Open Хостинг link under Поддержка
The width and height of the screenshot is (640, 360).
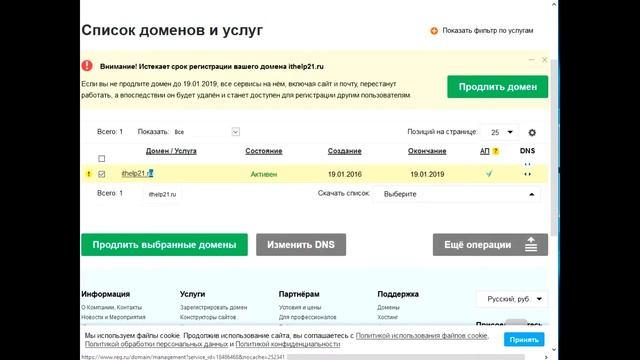point(387,317)
